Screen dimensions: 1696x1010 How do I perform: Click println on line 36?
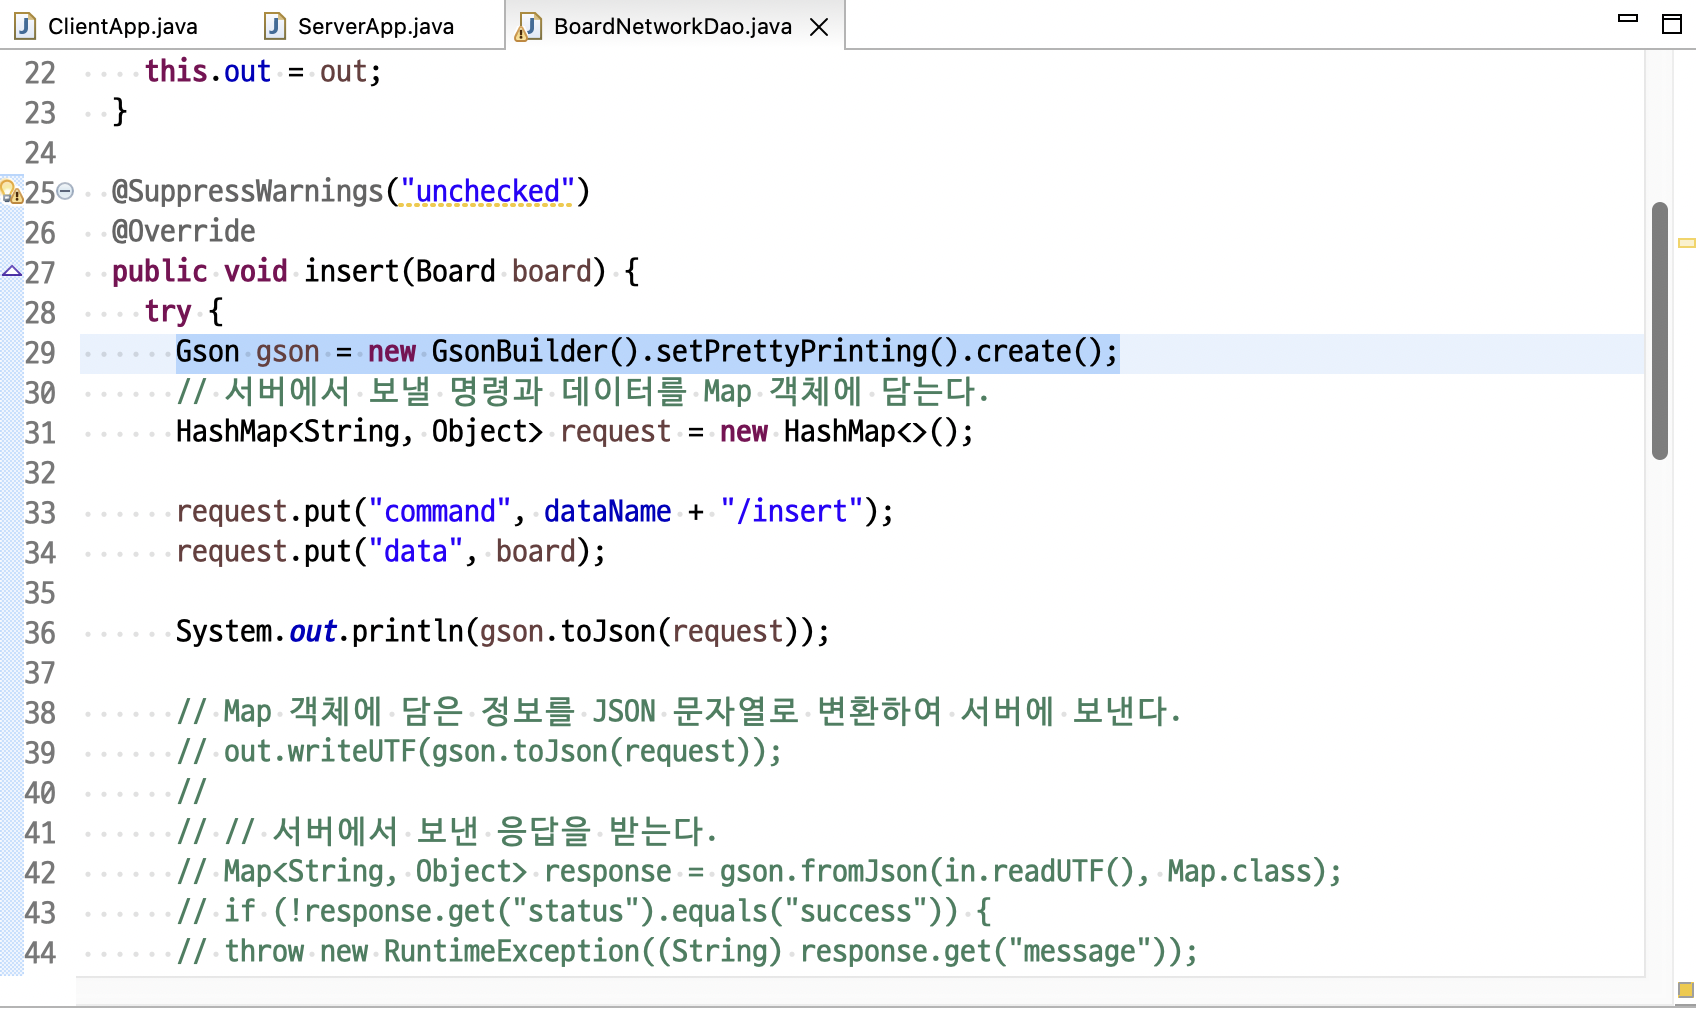point(407,631)
